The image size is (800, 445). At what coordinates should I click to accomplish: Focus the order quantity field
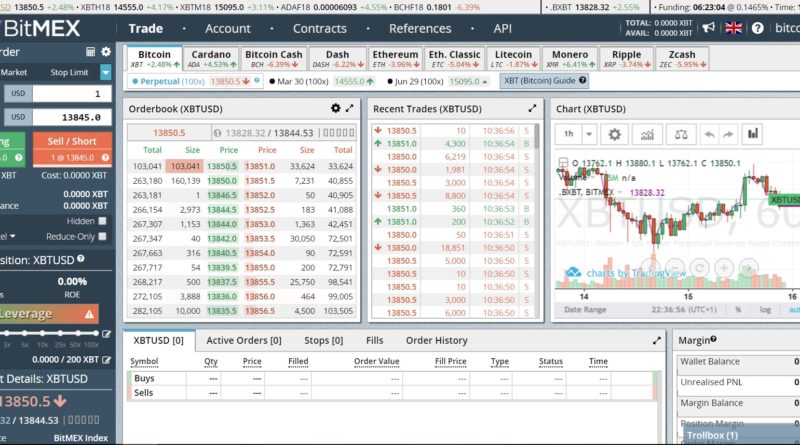click(x=72, y=94)
